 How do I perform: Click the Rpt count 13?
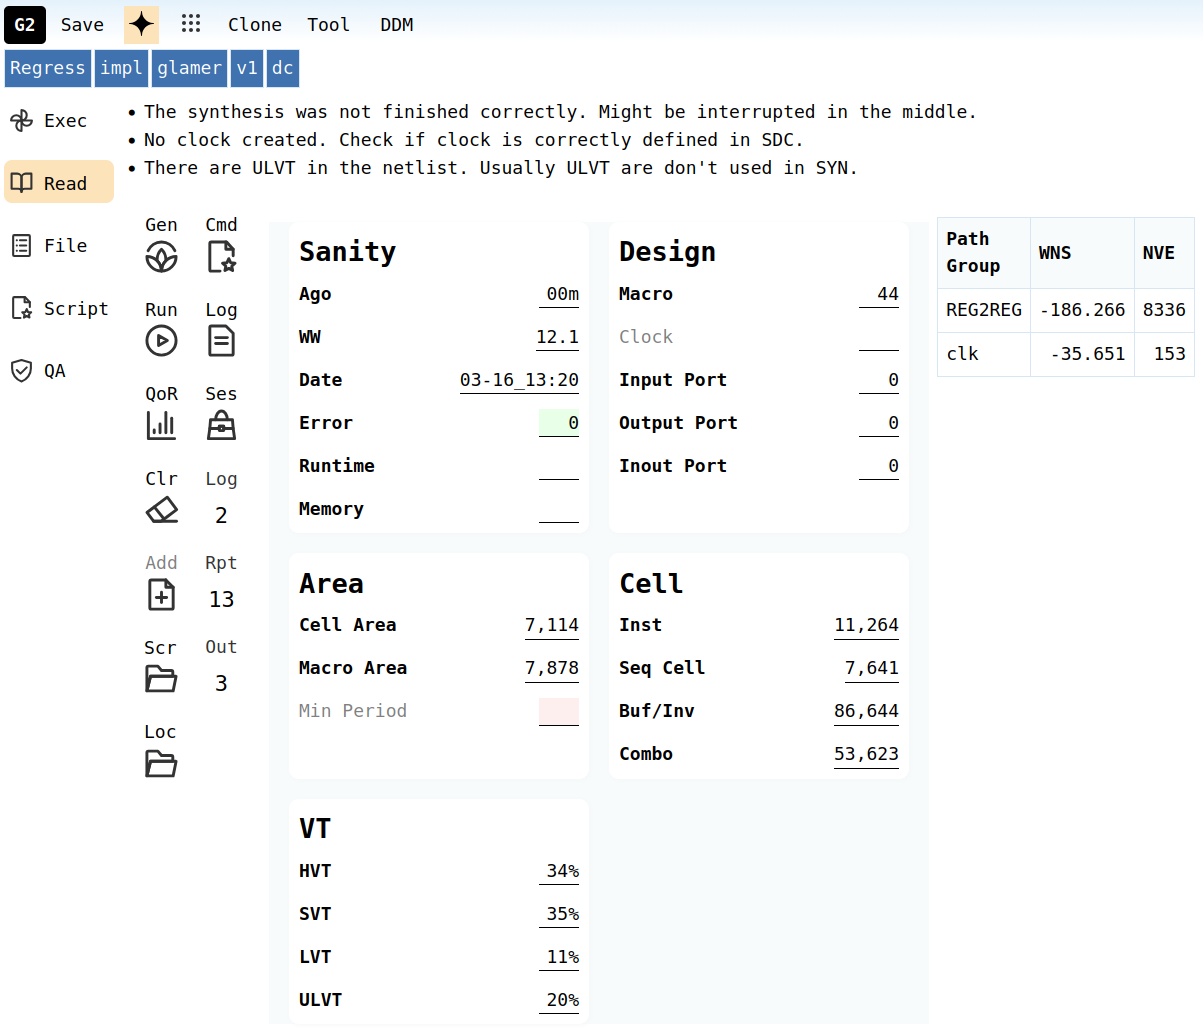point(221,599)
